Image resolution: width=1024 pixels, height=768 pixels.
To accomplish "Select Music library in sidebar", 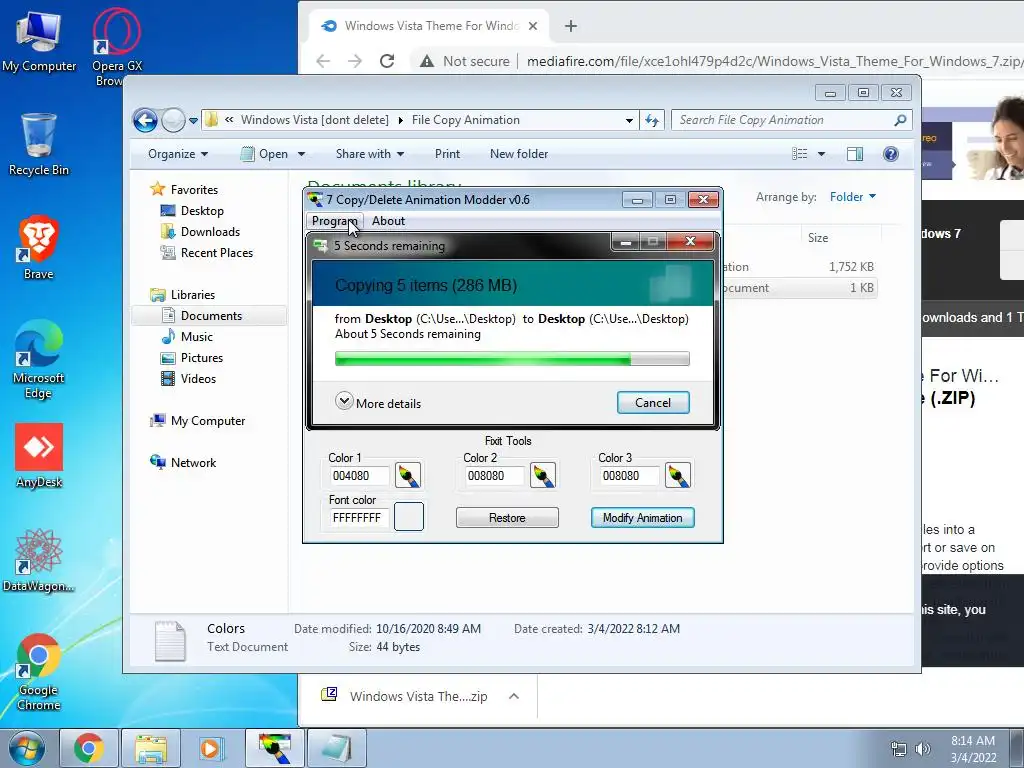I will [197, 337].
